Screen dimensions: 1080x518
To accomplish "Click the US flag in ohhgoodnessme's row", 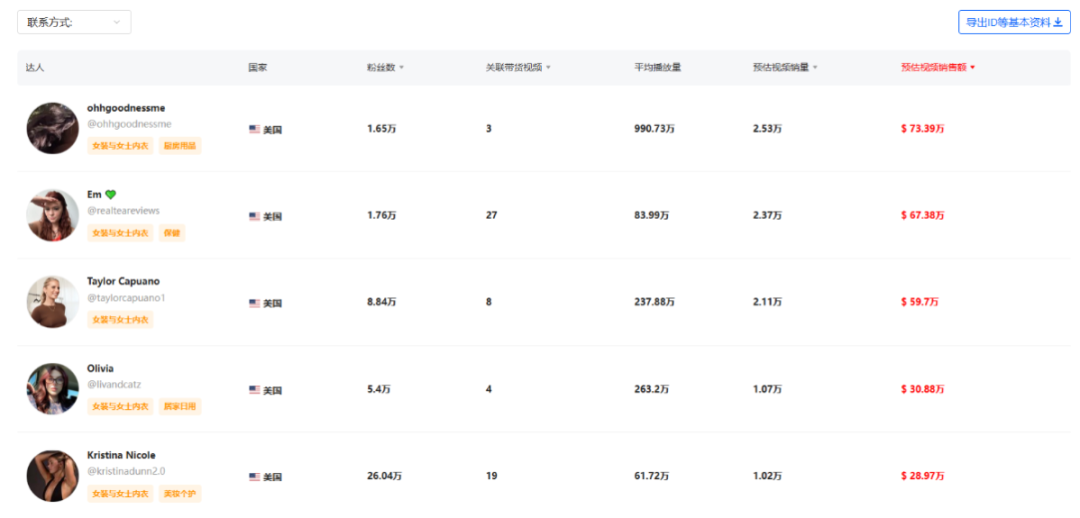I will tap(255, 129).
